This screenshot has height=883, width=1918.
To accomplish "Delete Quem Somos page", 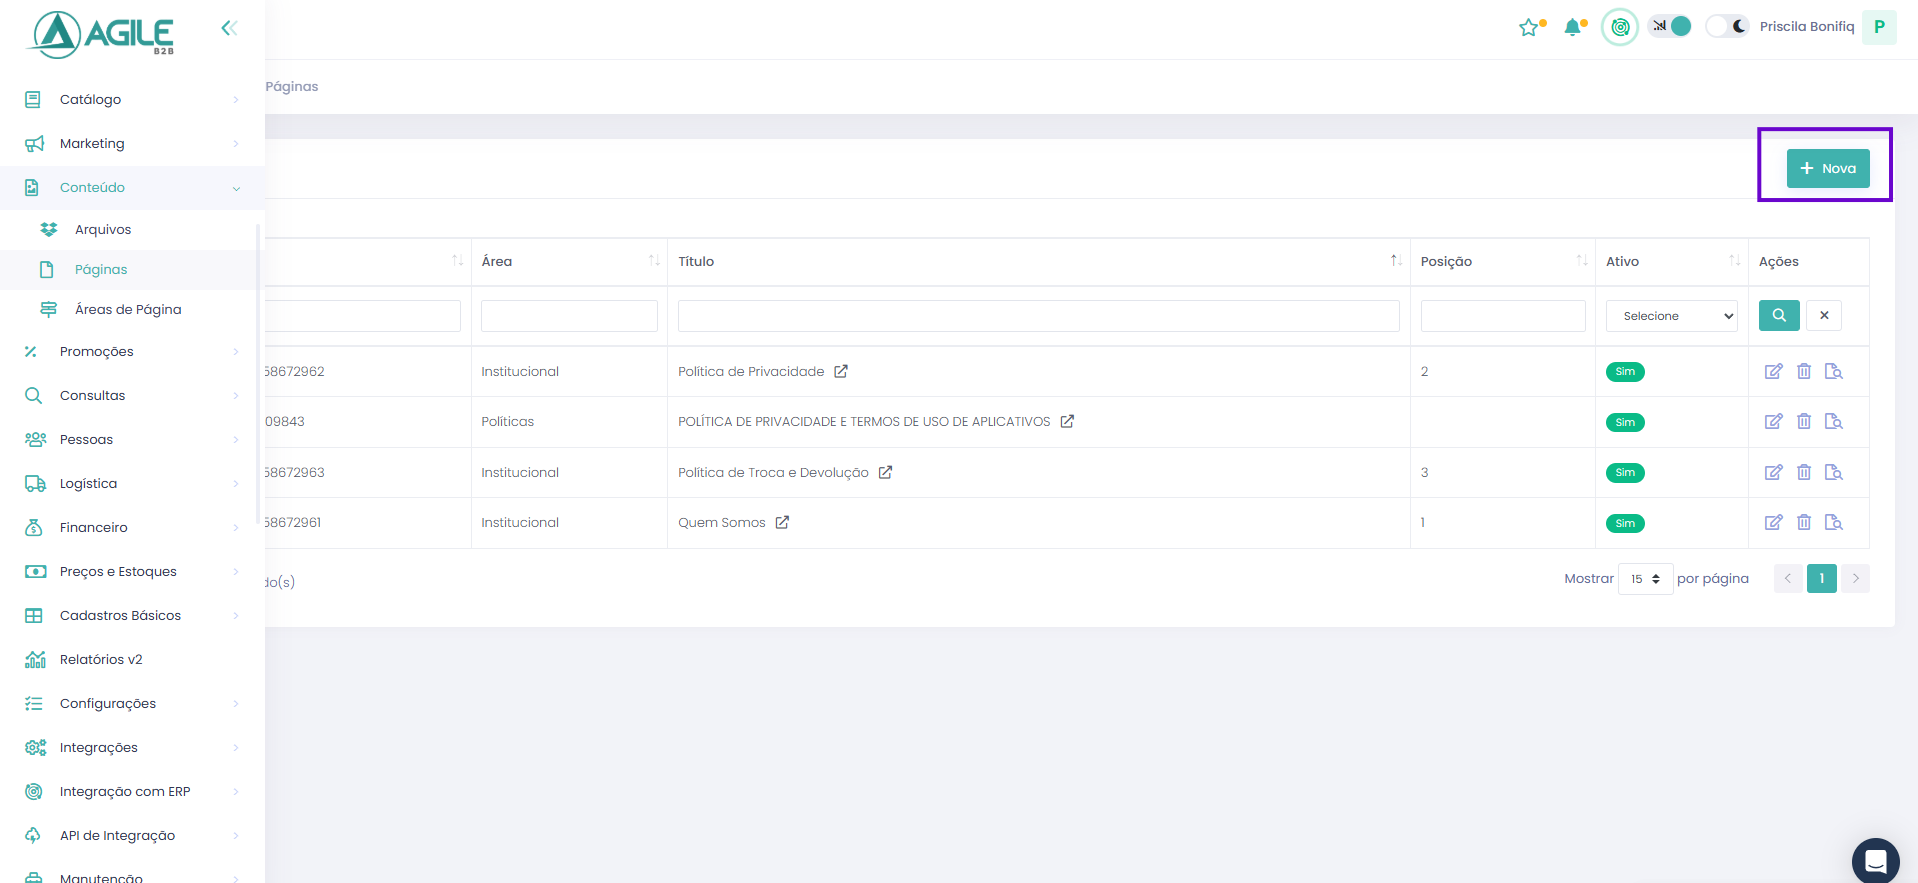I will click(1804, 522).
